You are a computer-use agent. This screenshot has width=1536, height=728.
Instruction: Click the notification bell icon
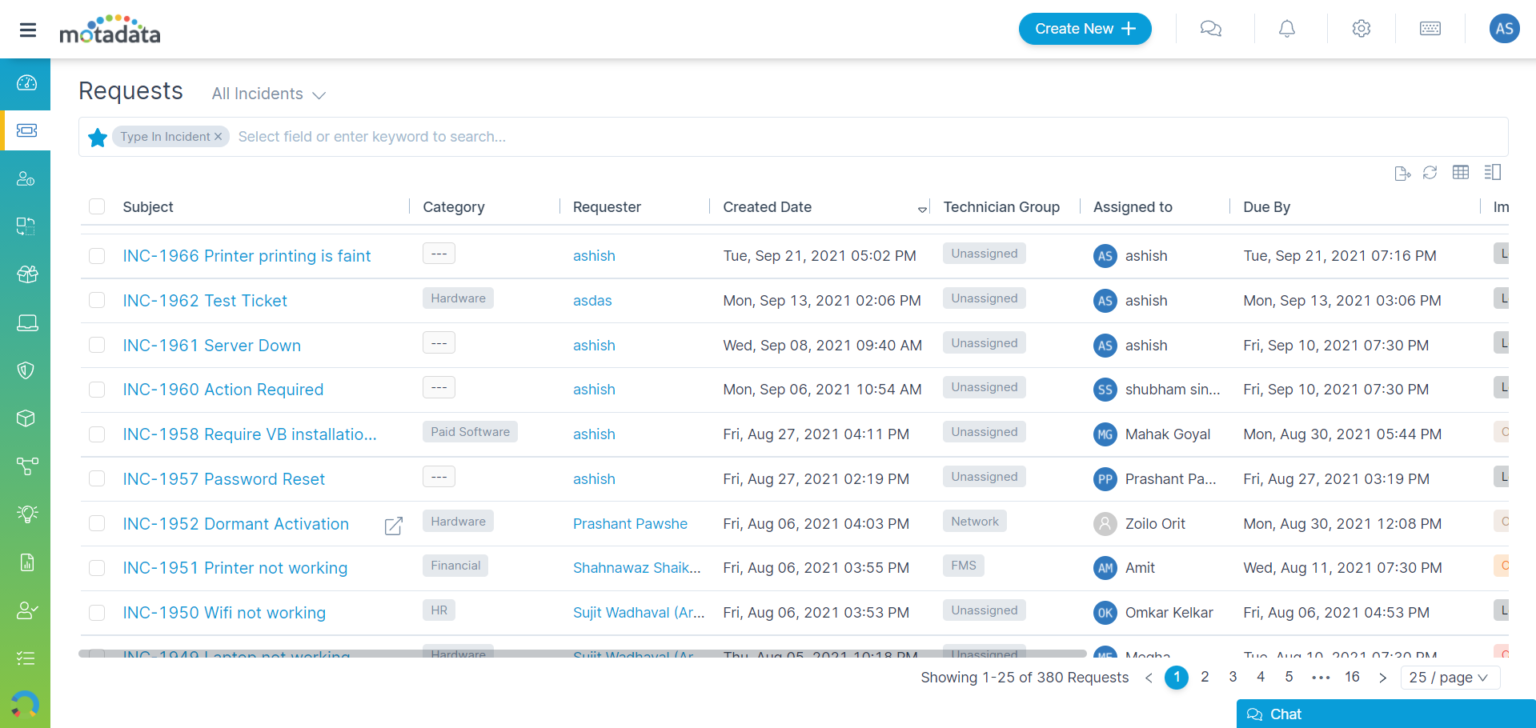click(1287, 29)
